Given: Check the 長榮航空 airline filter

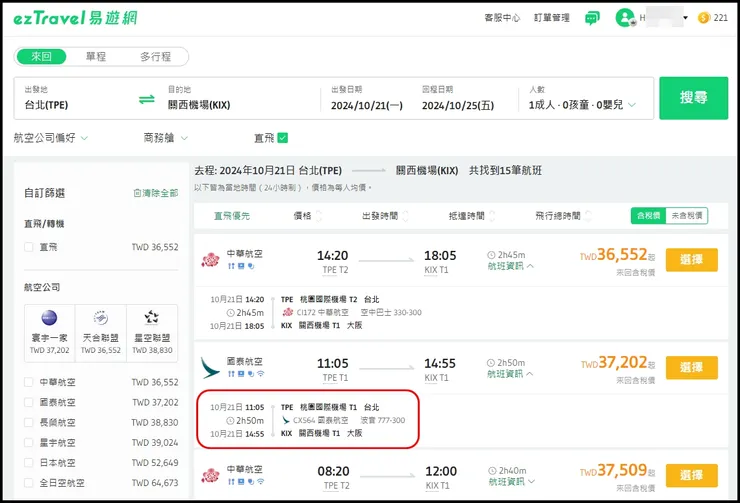Looking at the screenshot, I should point(29,422).
